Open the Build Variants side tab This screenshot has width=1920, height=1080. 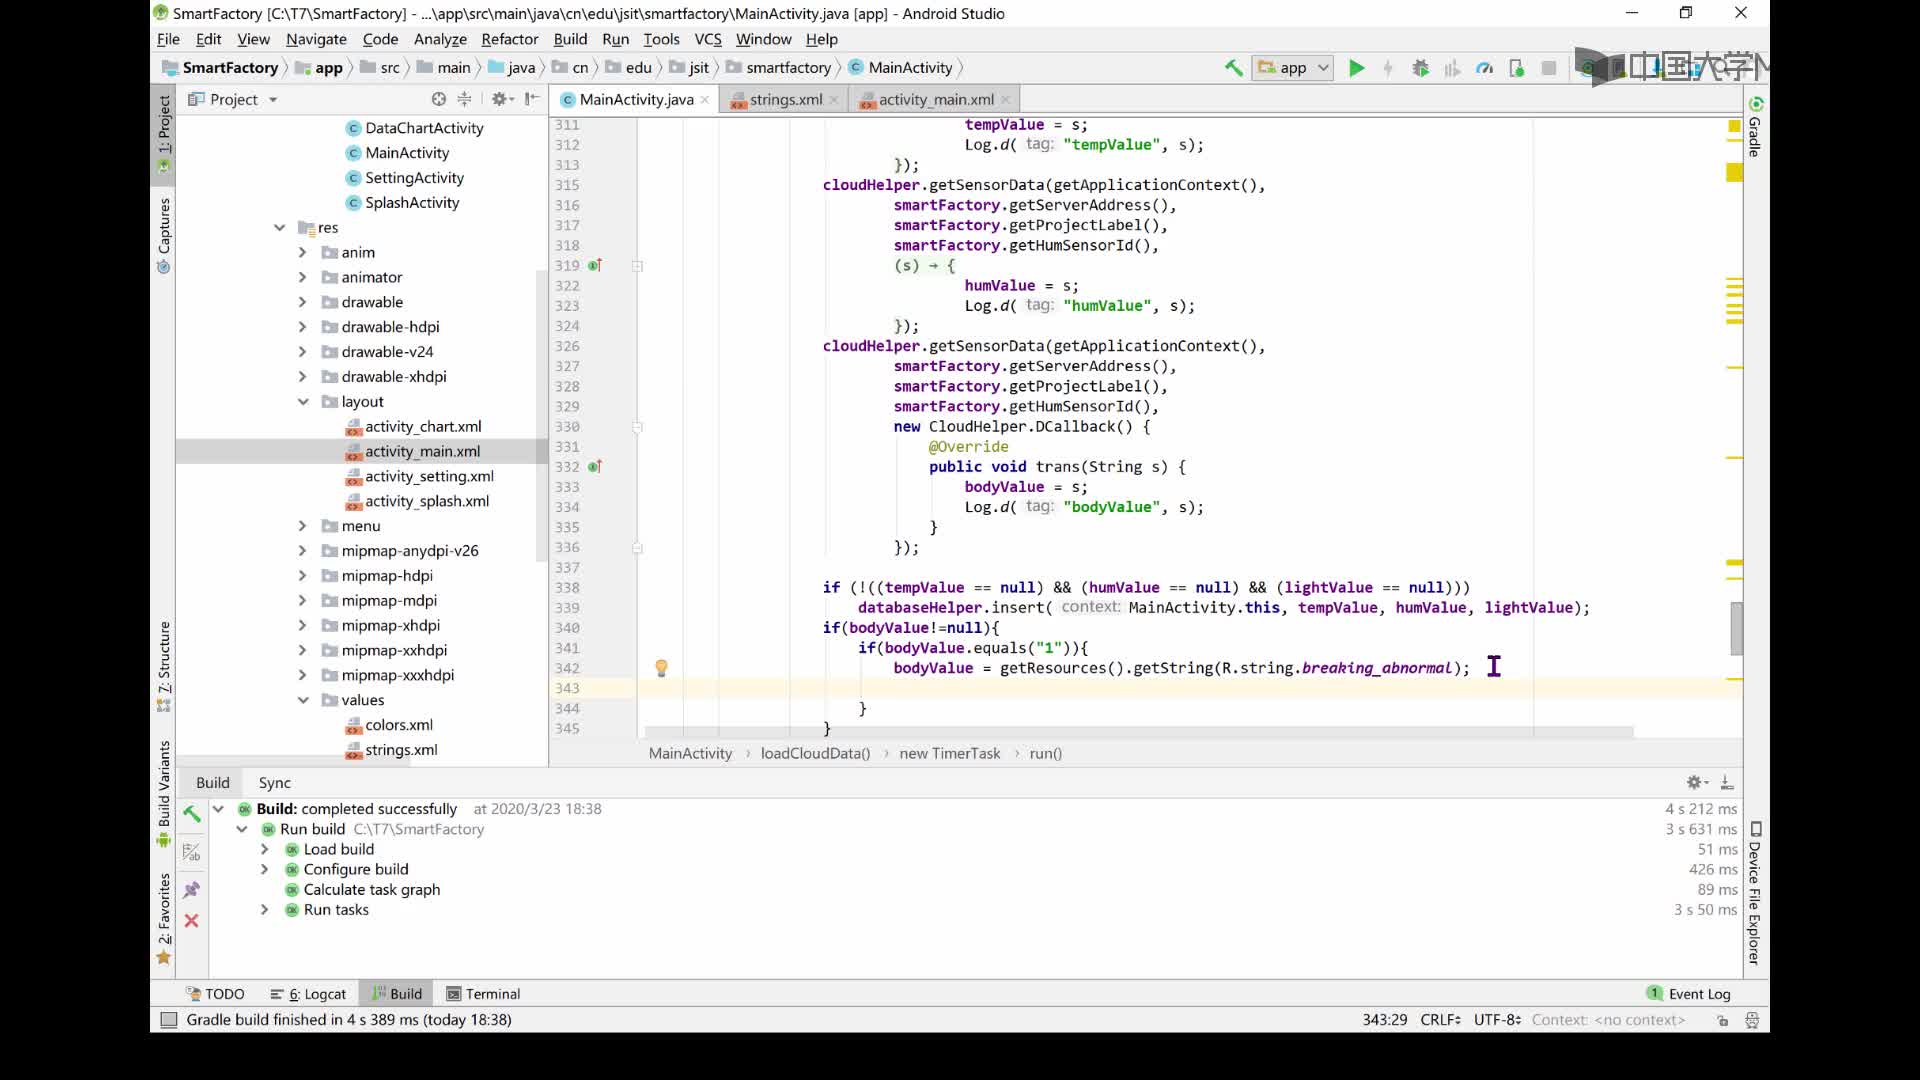pos(164,794)
